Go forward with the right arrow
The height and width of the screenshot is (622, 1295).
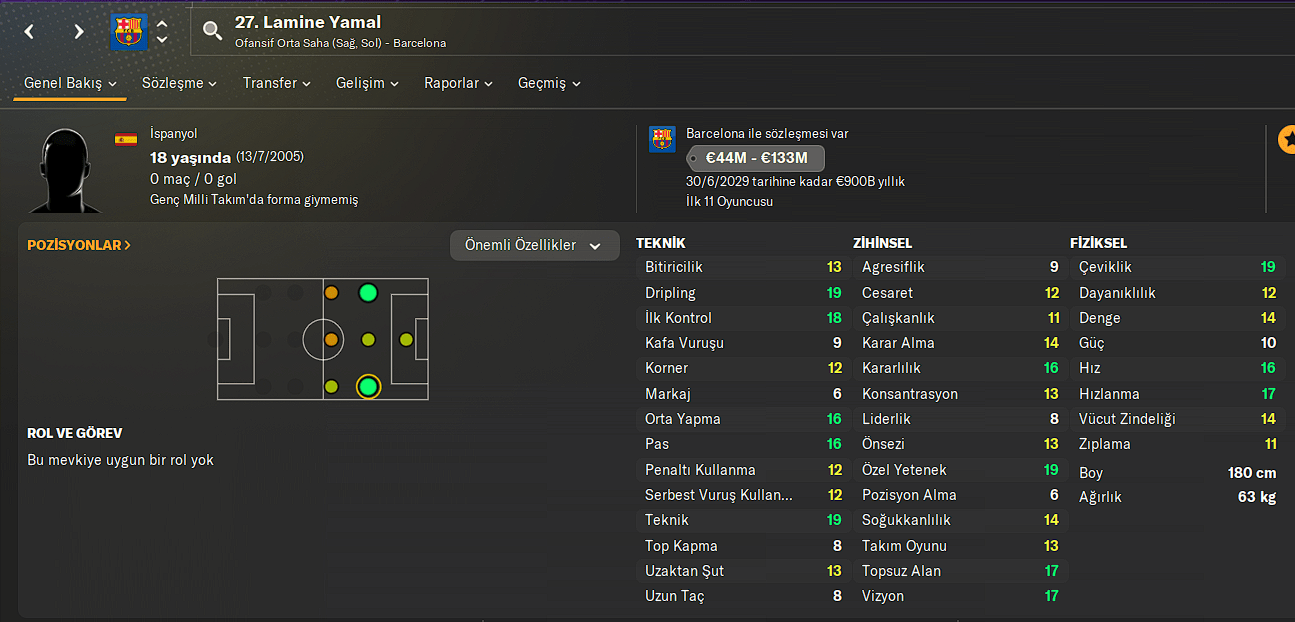(79, 32)
